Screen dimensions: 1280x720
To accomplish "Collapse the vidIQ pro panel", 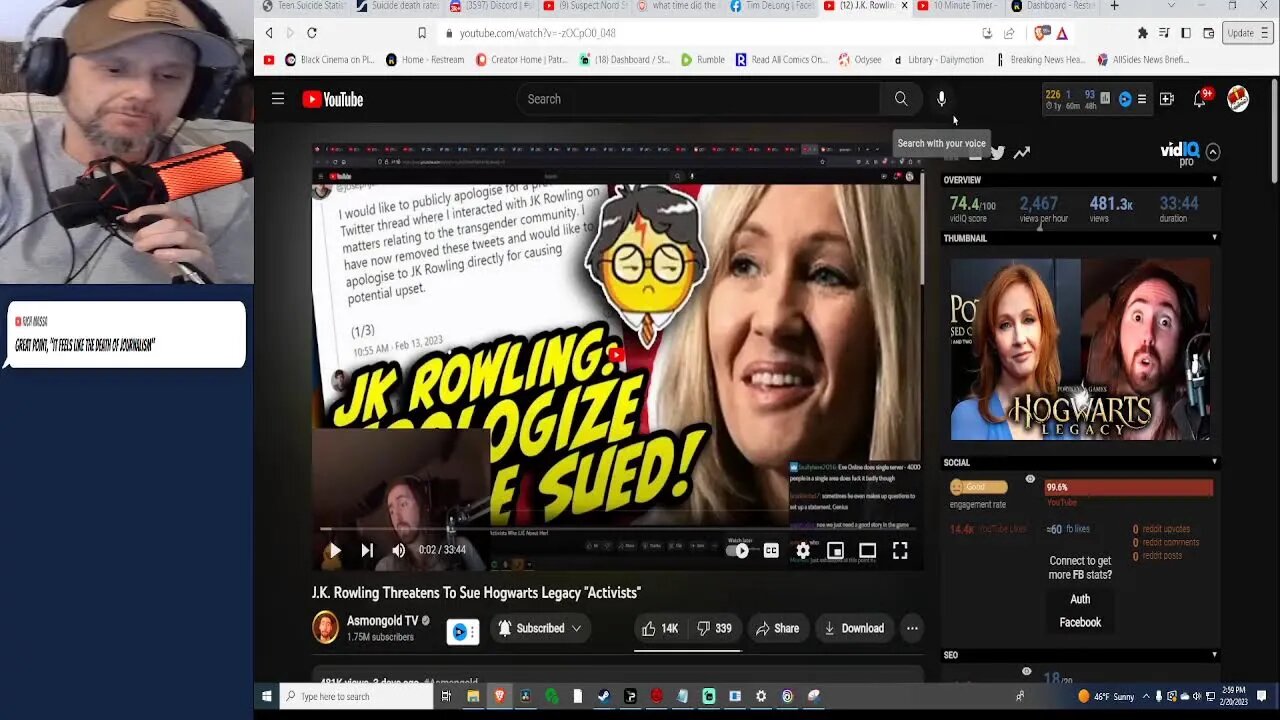I will click(x=1213, y=152).
